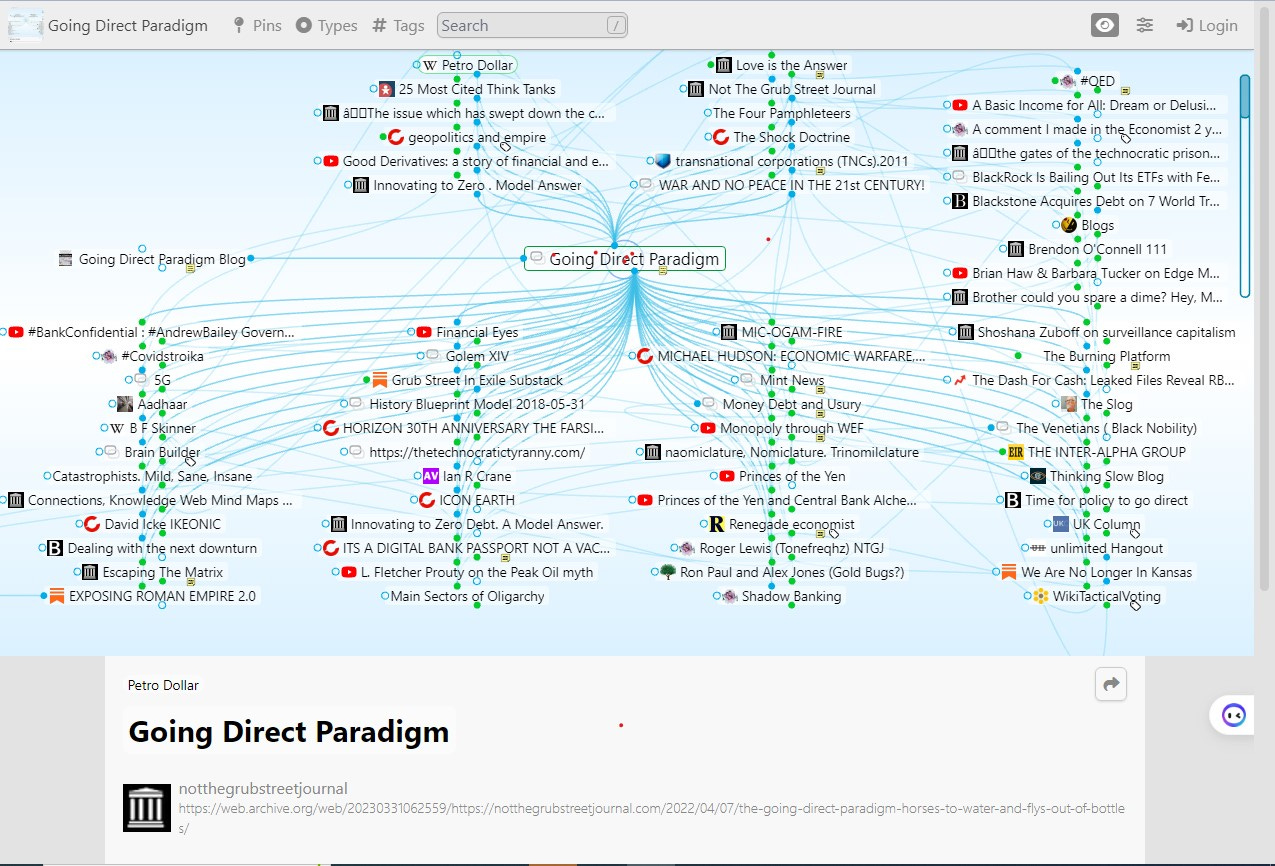The height and width of the screenshot is (866, 1275).
Task: Click the tree icon of Ron Paul and Alex Jones
Action: coord(667,572)
